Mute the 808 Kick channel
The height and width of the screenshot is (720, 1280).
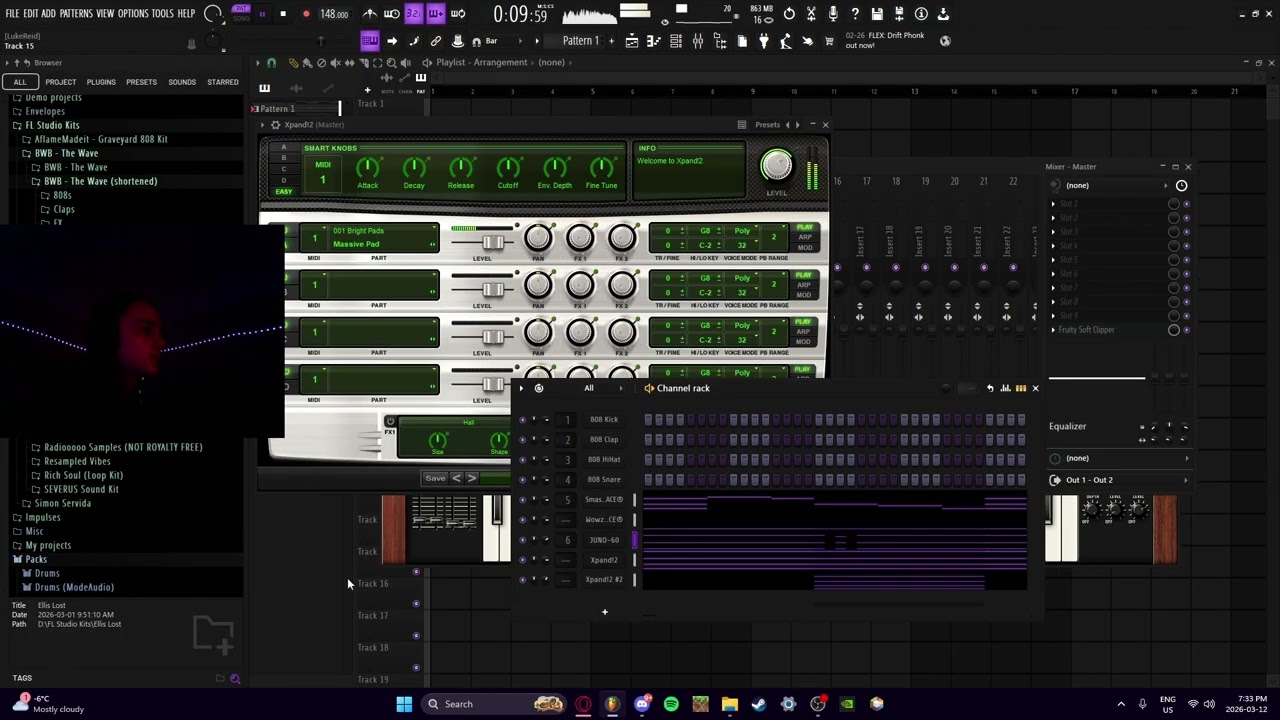click(x=522, y=420)
